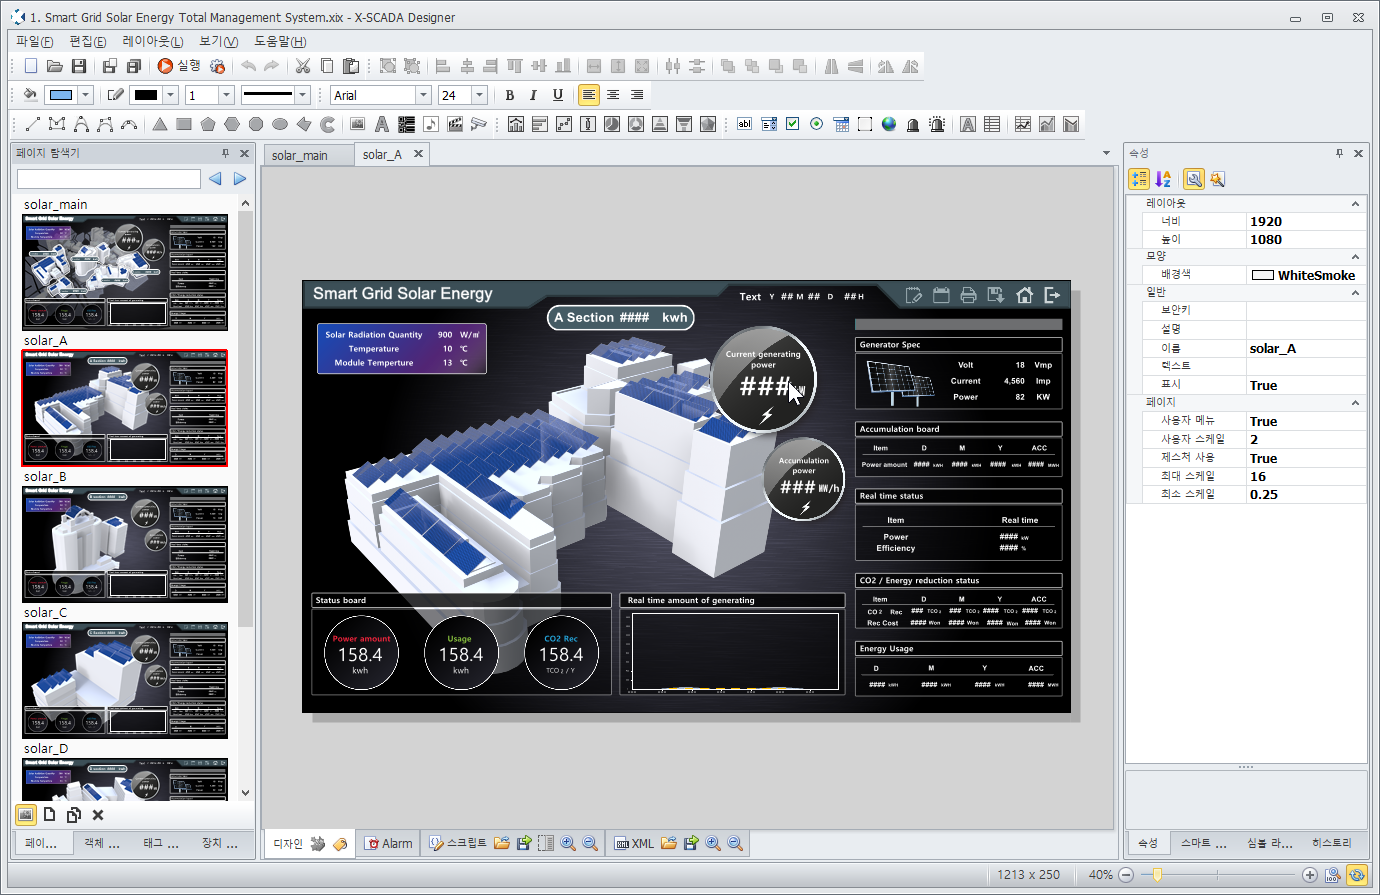Insert image with picture tool icon
This screenshot has width=1380, height=895.
(x=357, y=124)
